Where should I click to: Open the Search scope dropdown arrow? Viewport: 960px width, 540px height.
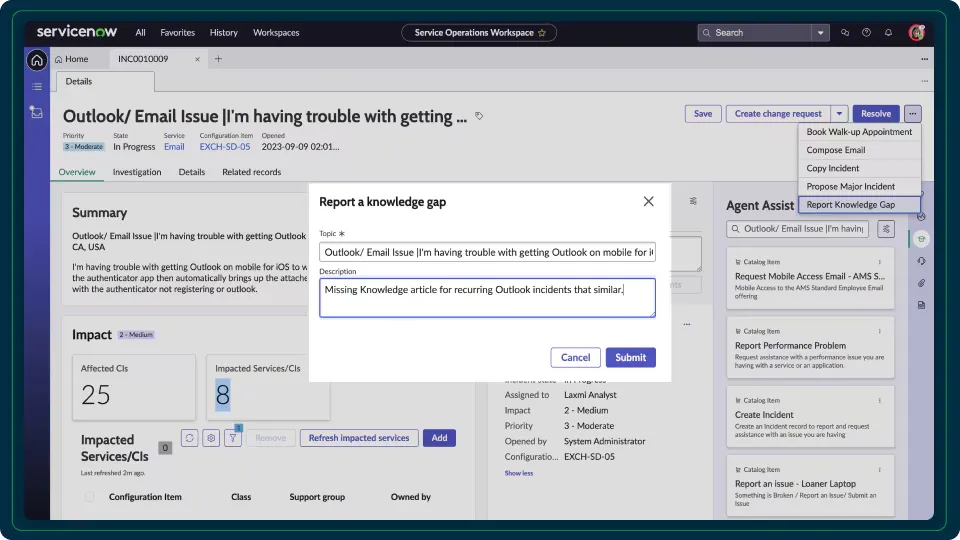821,32
